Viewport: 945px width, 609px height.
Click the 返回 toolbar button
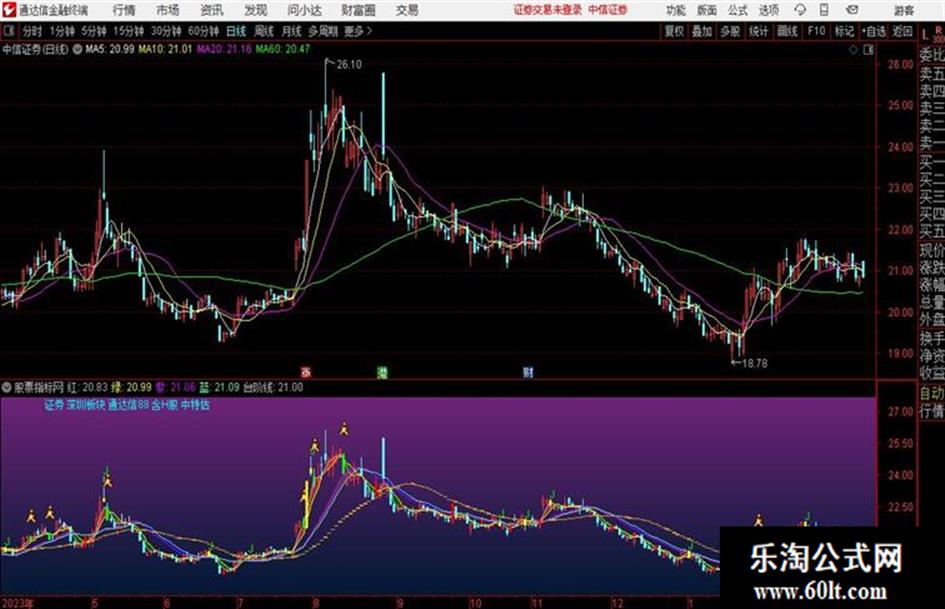click(x=902, y=31)
